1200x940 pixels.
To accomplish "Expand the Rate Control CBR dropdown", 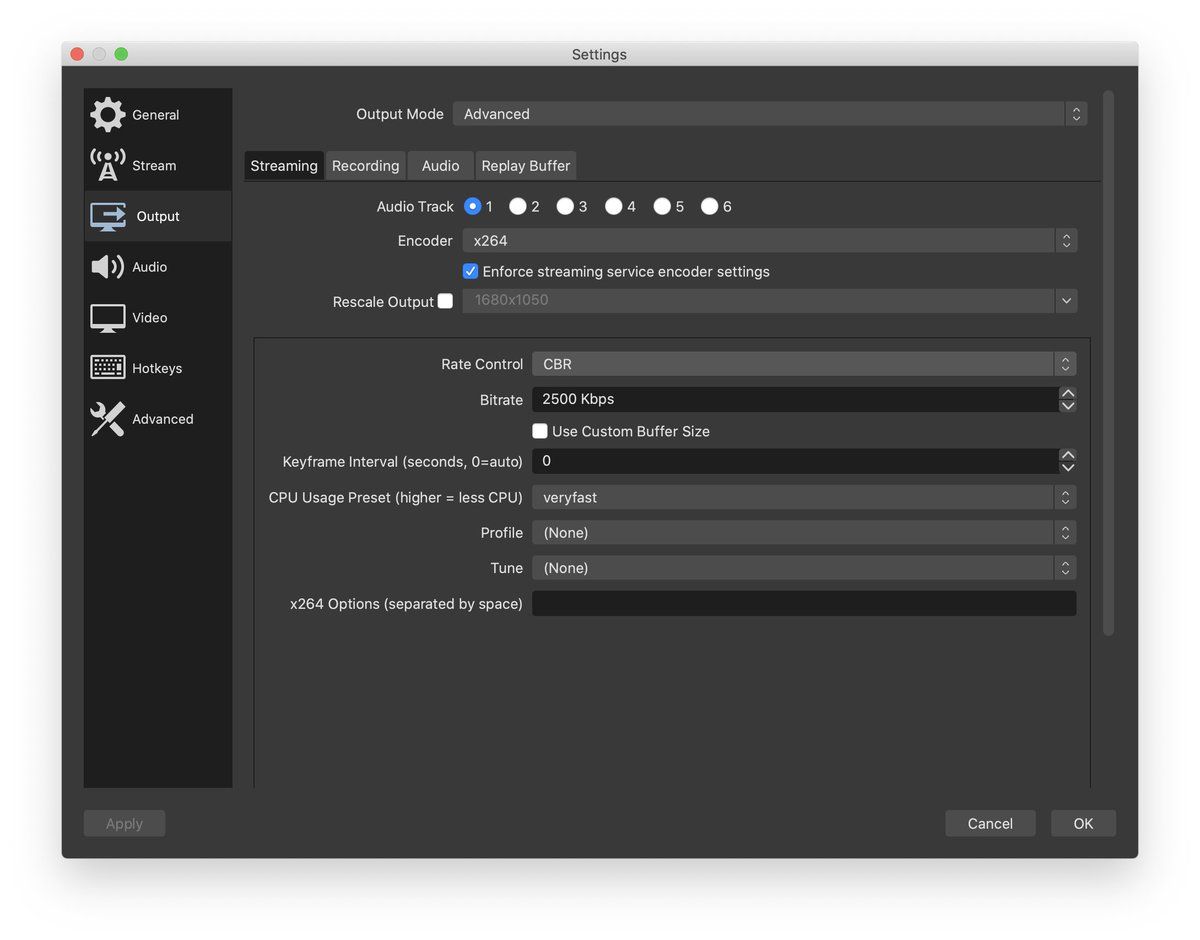I will [x=803, y=364].
